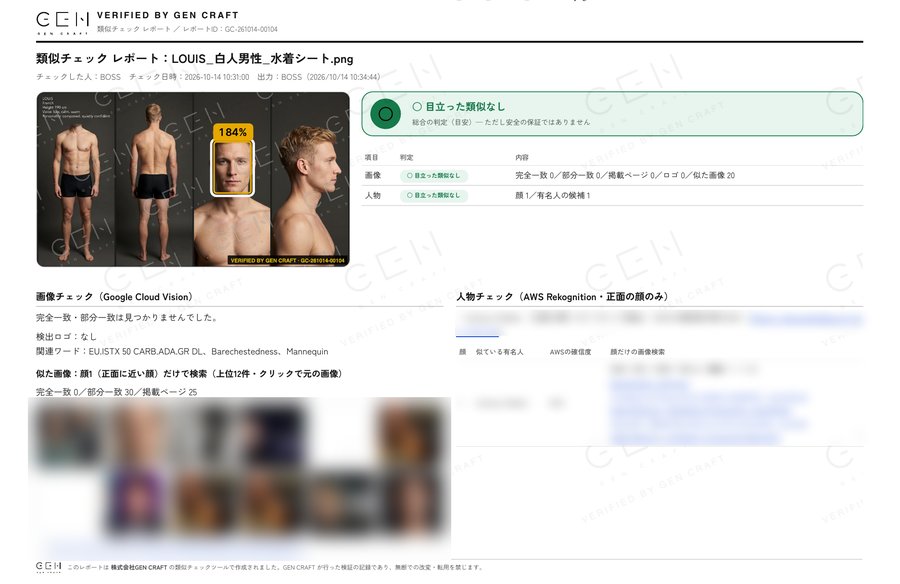Click the small GEN logo in the footer
This screenshot has width=900, height=584.
tap(49, 567)
